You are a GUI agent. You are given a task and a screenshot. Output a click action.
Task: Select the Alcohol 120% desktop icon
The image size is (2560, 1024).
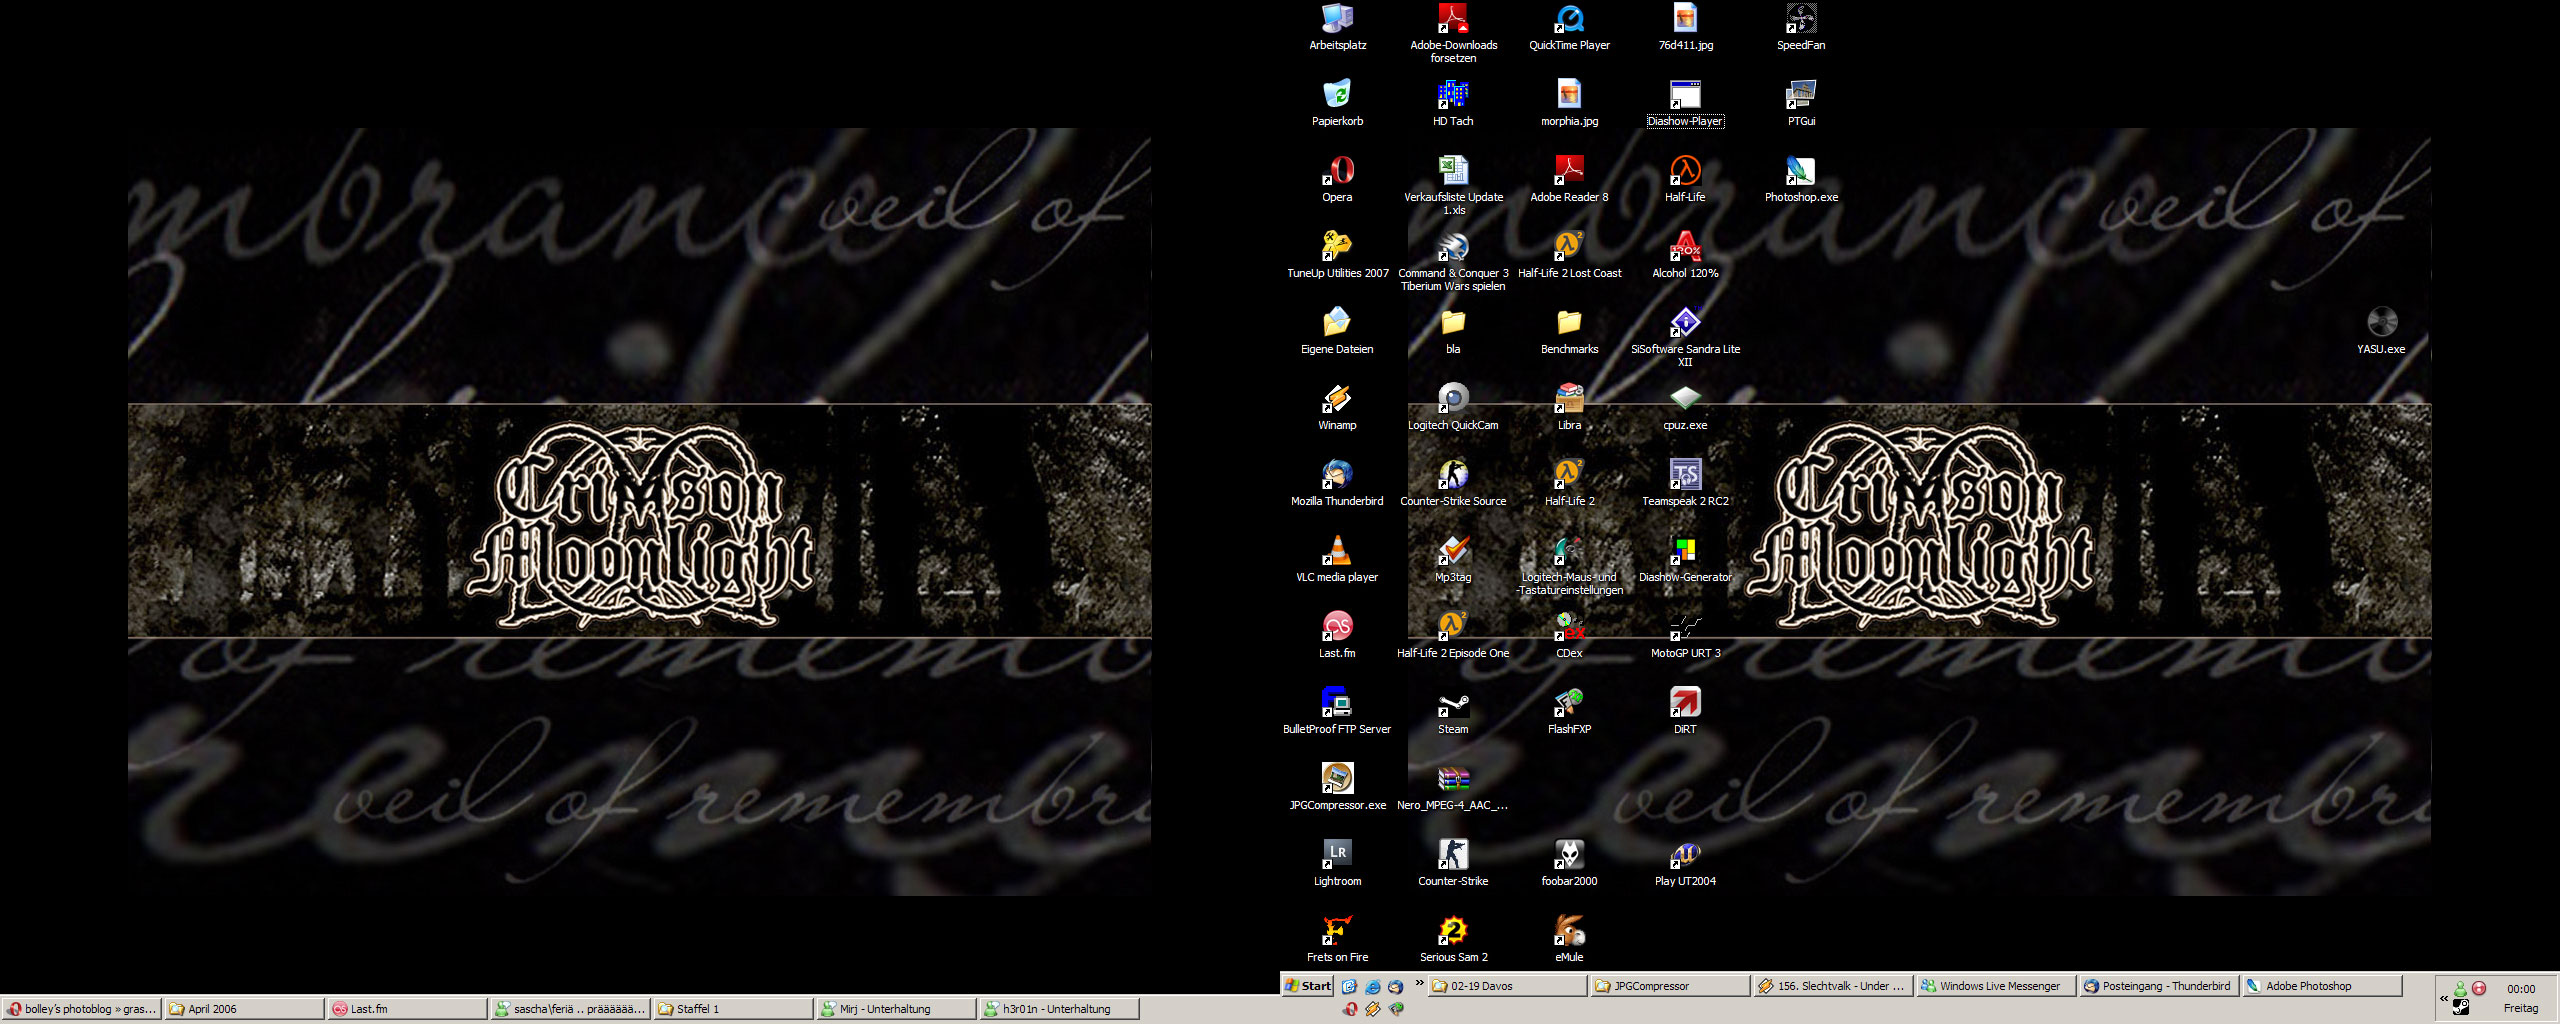pyautogui.click(x=1685, y=248)
